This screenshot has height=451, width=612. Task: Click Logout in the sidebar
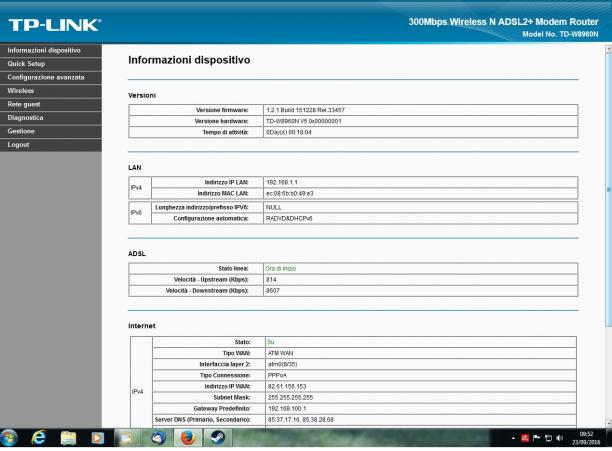[x=51, y=144]
